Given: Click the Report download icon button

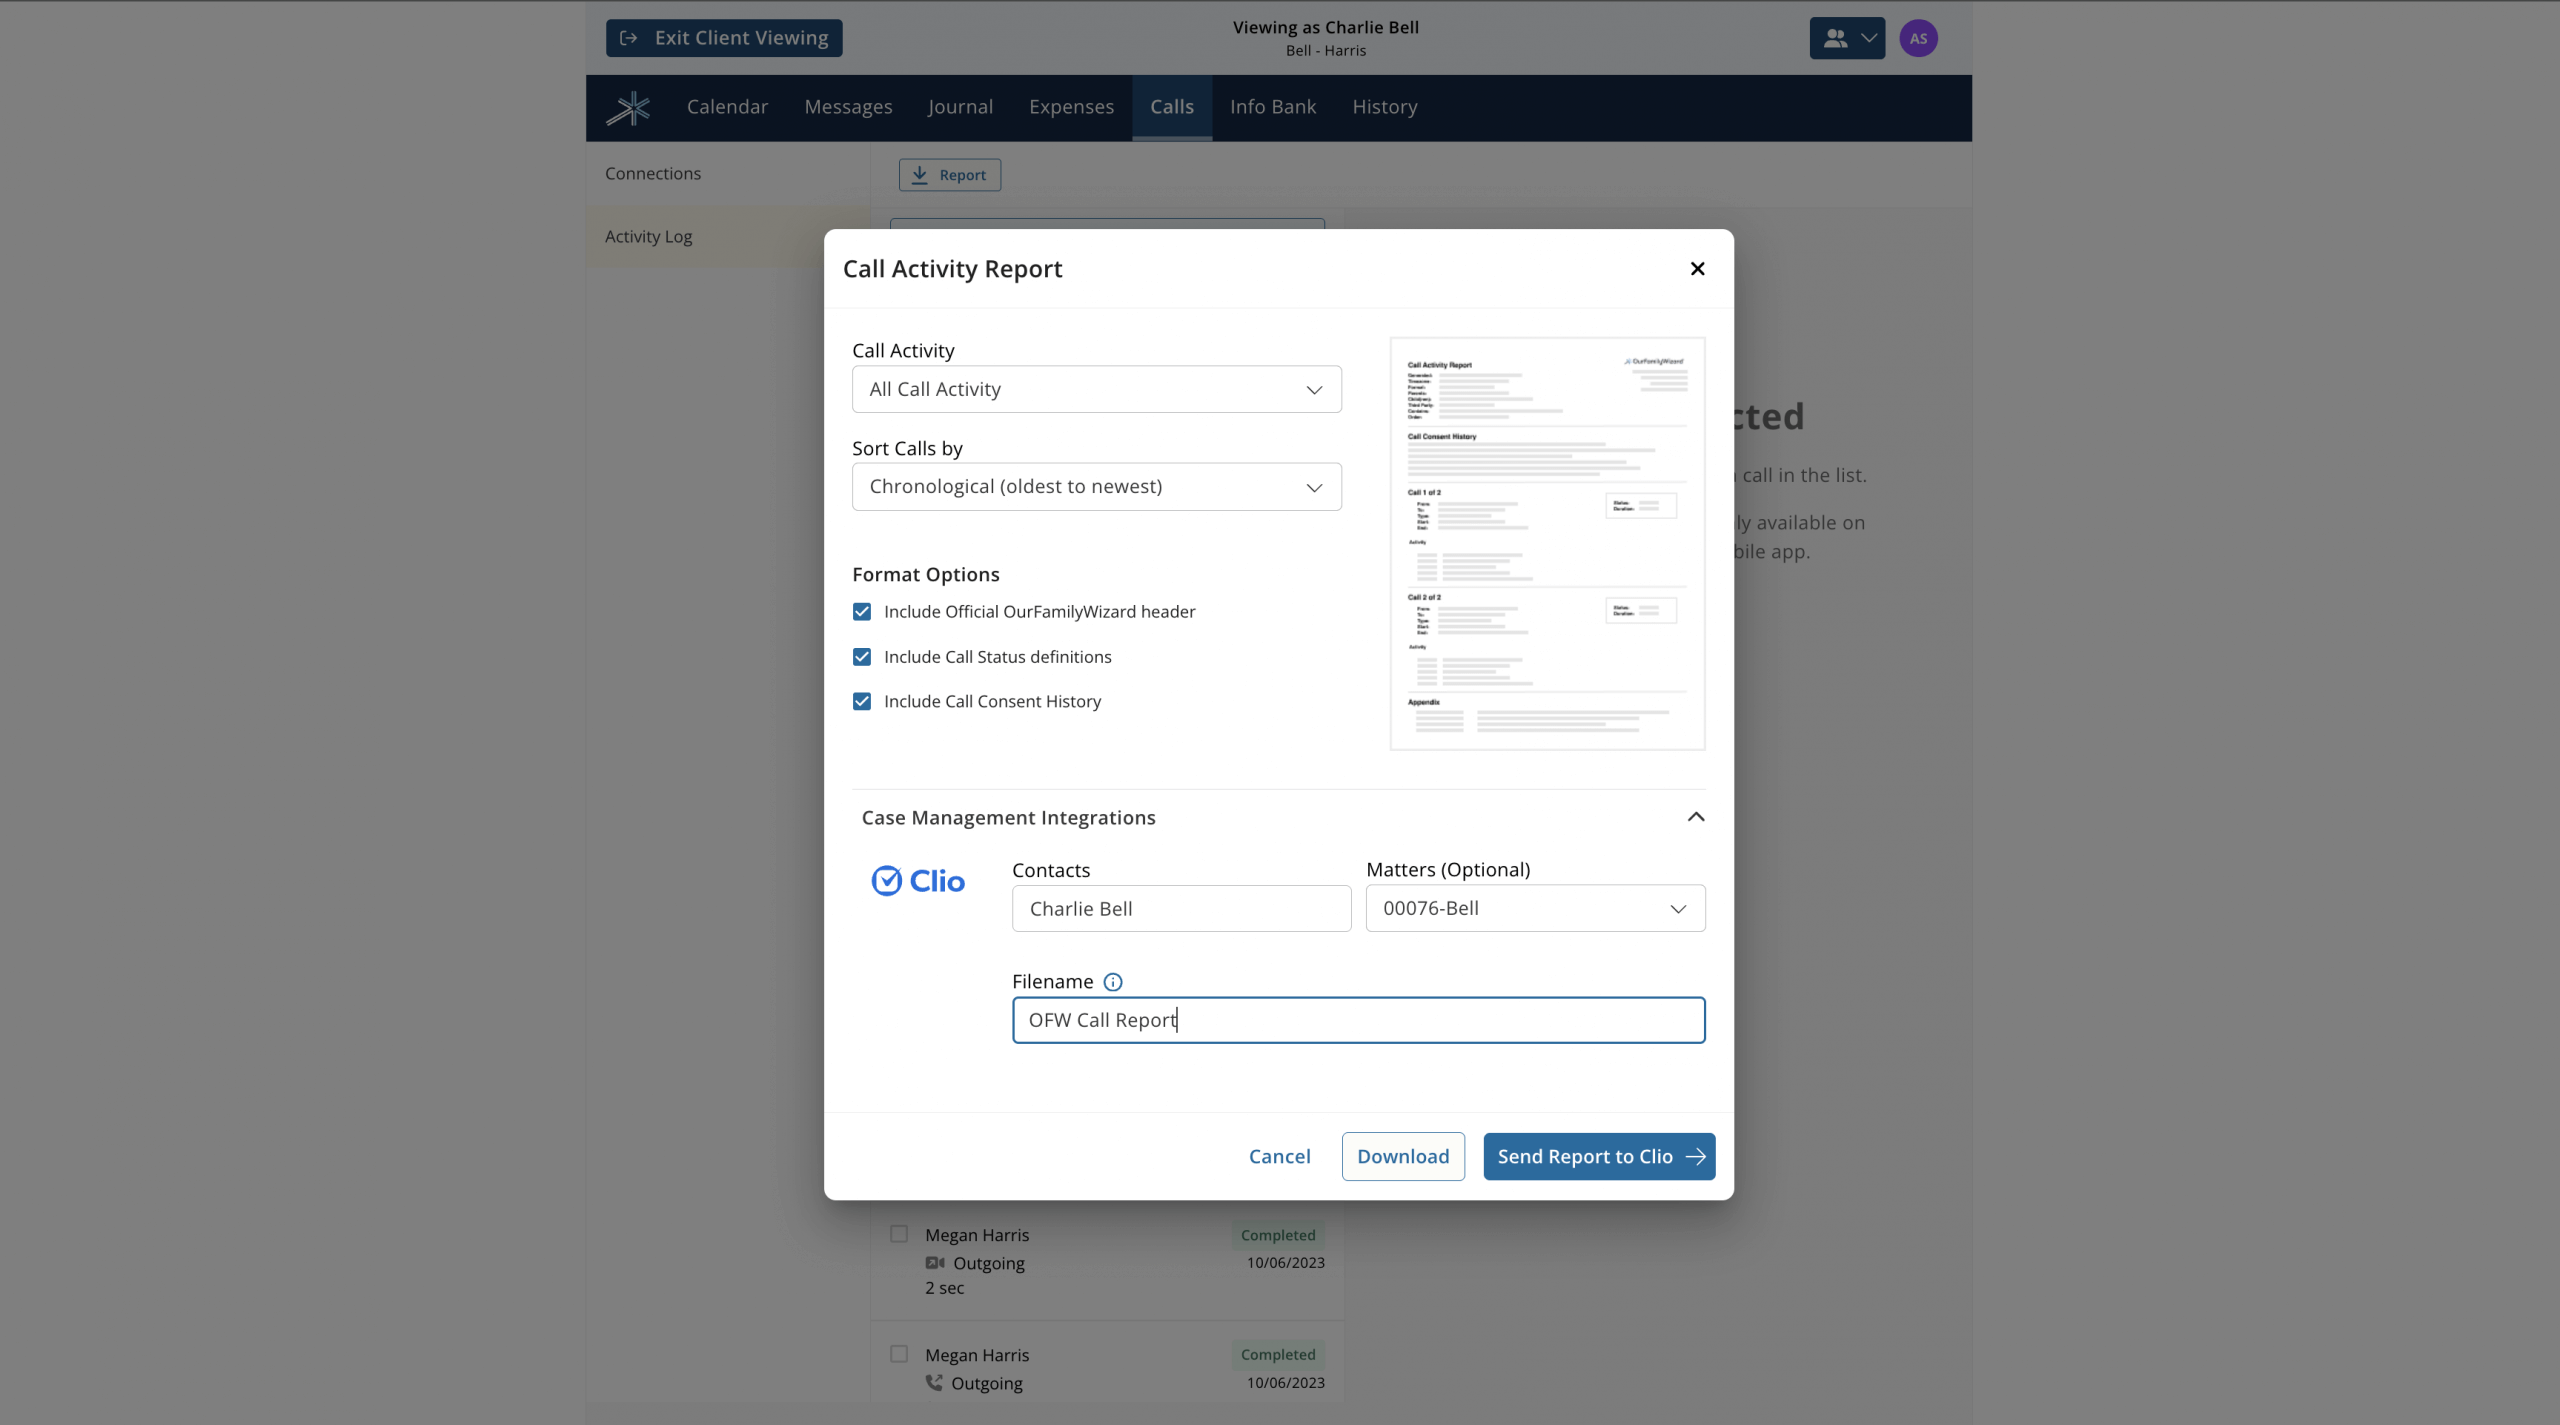Looking at the screenshot, I should [949, 175].
